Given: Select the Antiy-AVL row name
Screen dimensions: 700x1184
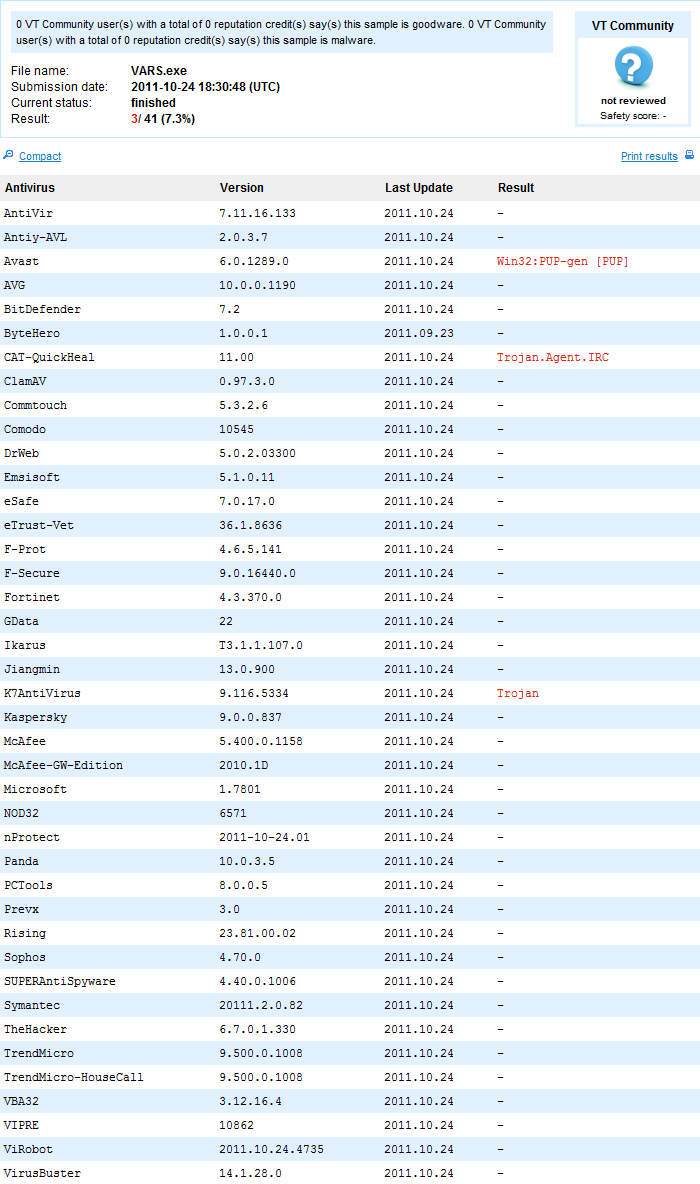Looking at the screenshot, I should 35,237.
